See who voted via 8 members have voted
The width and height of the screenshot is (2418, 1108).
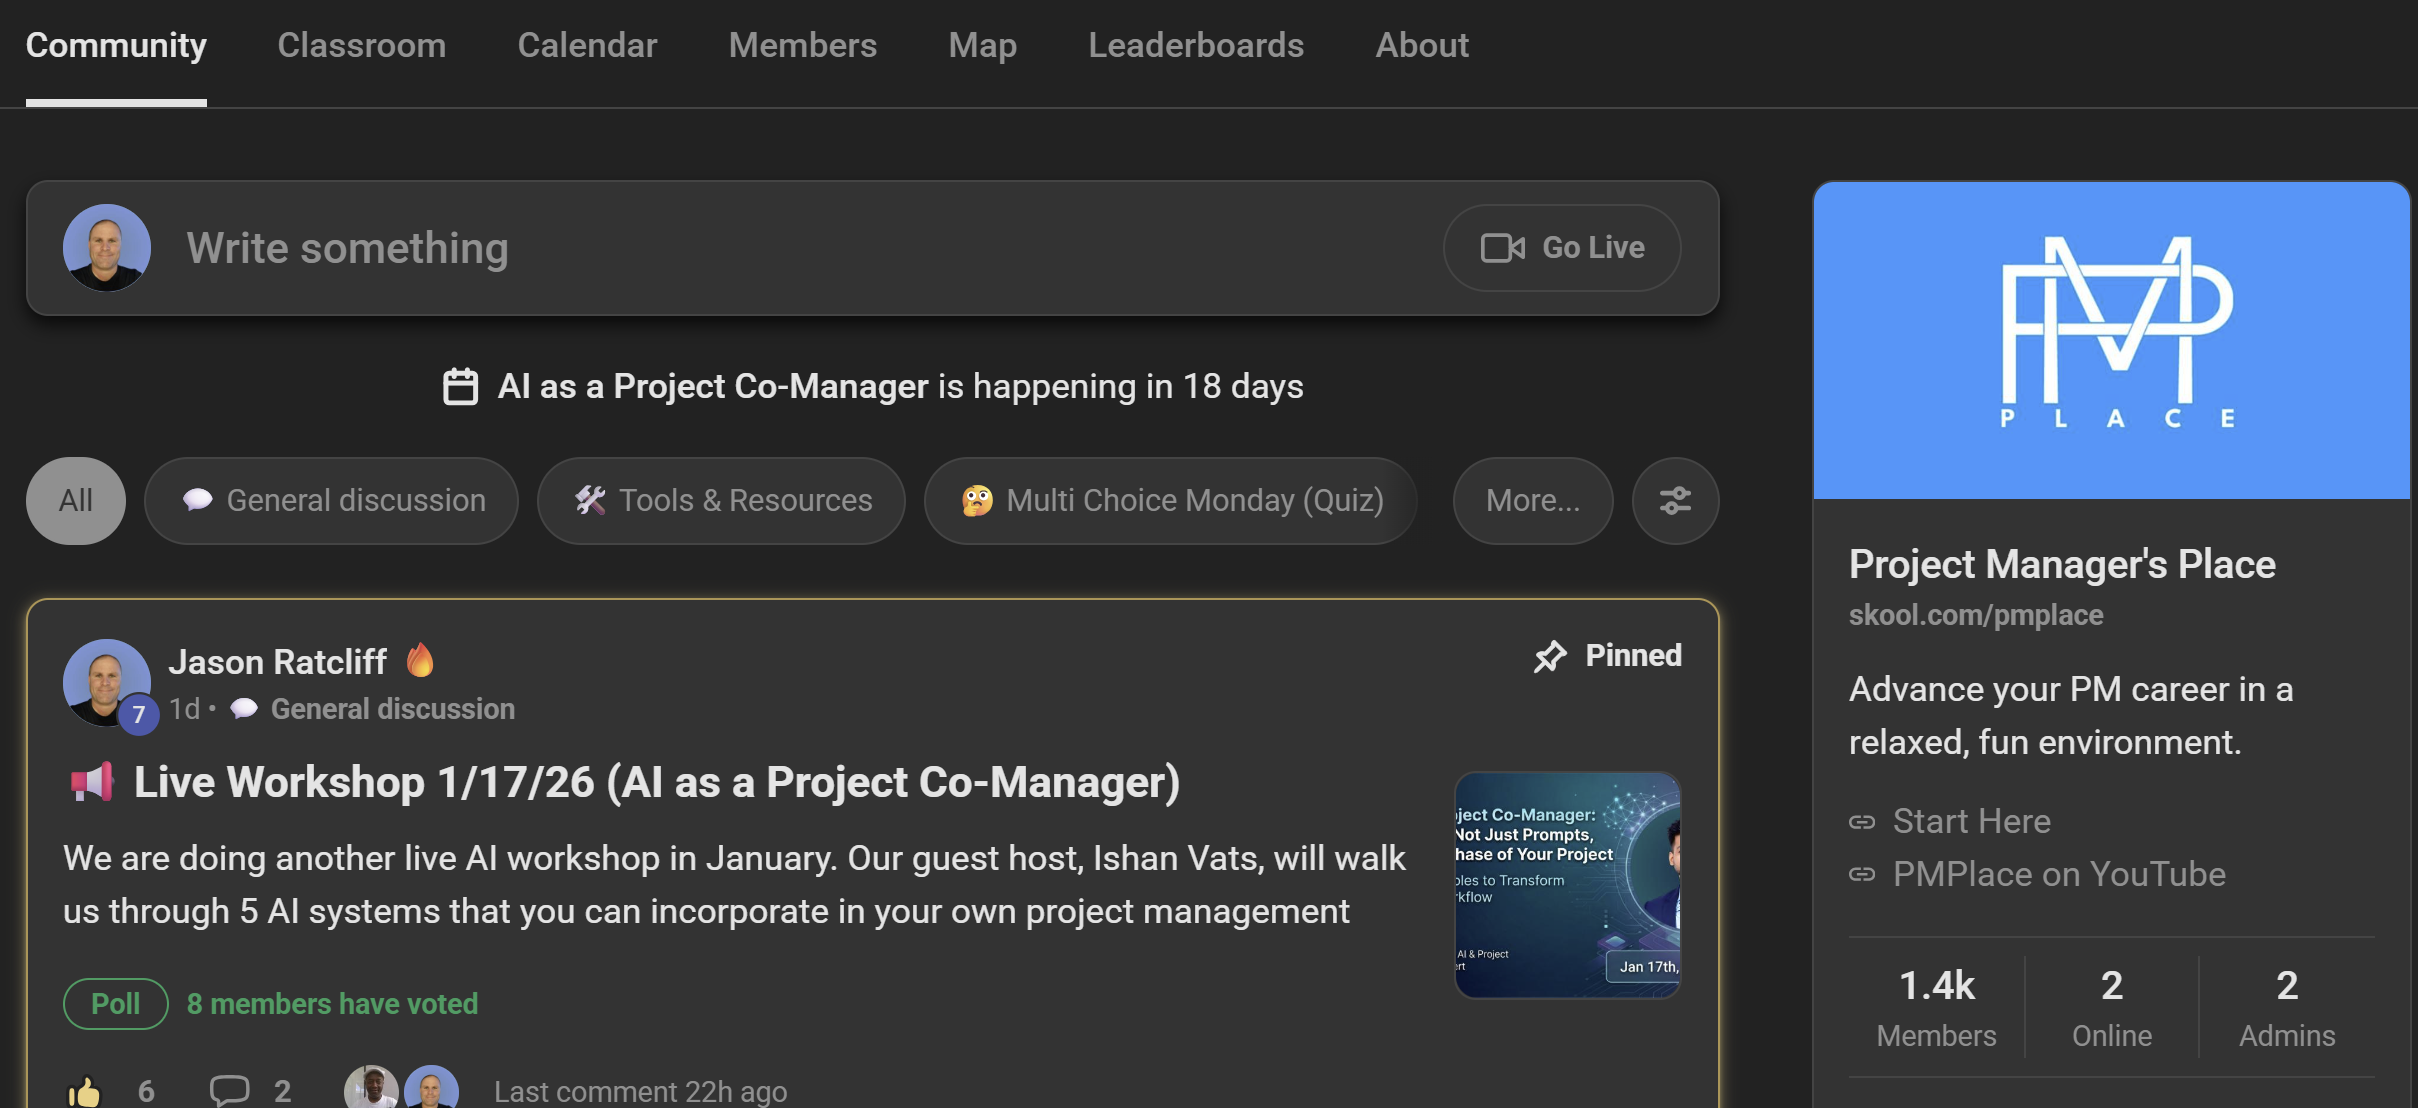[332, 1003]
